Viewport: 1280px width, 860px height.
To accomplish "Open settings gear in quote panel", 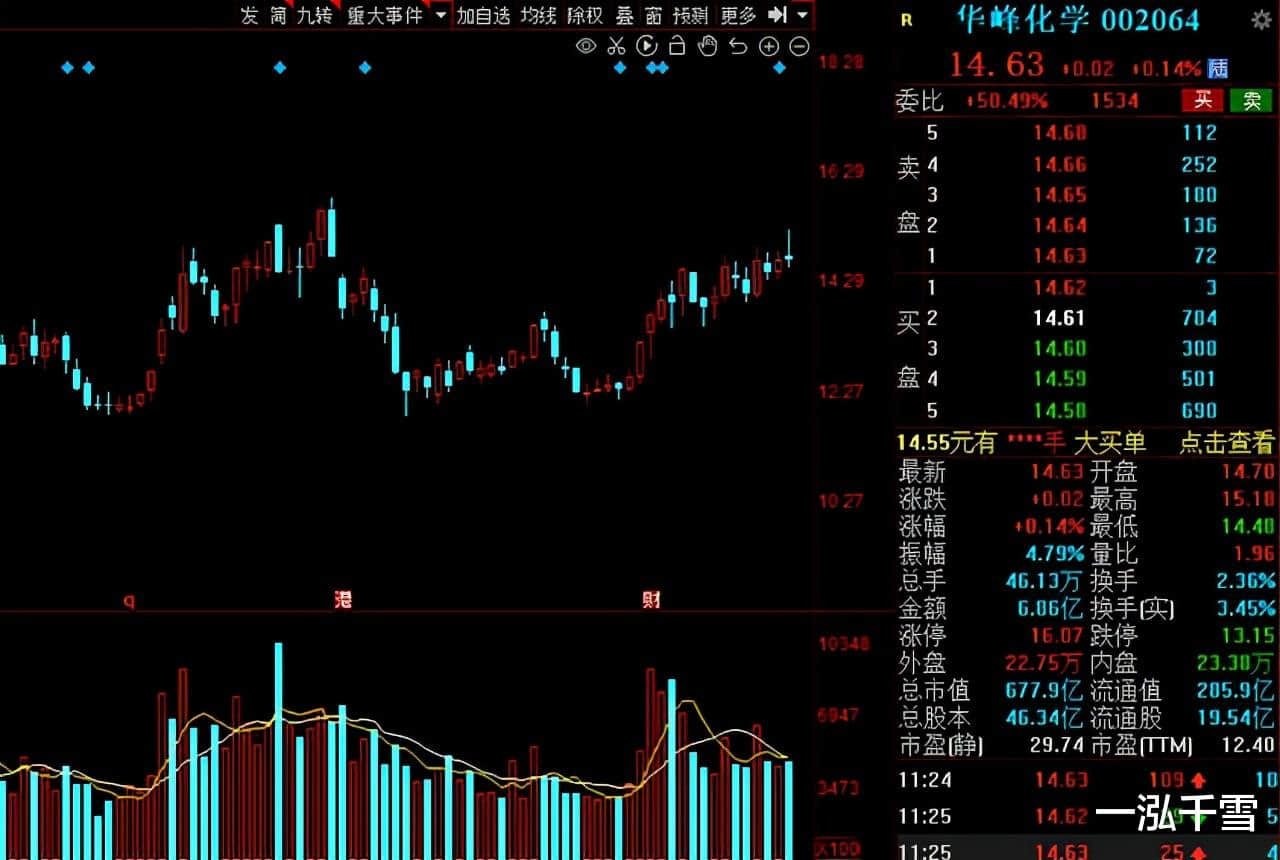I will click(1261, 20).
